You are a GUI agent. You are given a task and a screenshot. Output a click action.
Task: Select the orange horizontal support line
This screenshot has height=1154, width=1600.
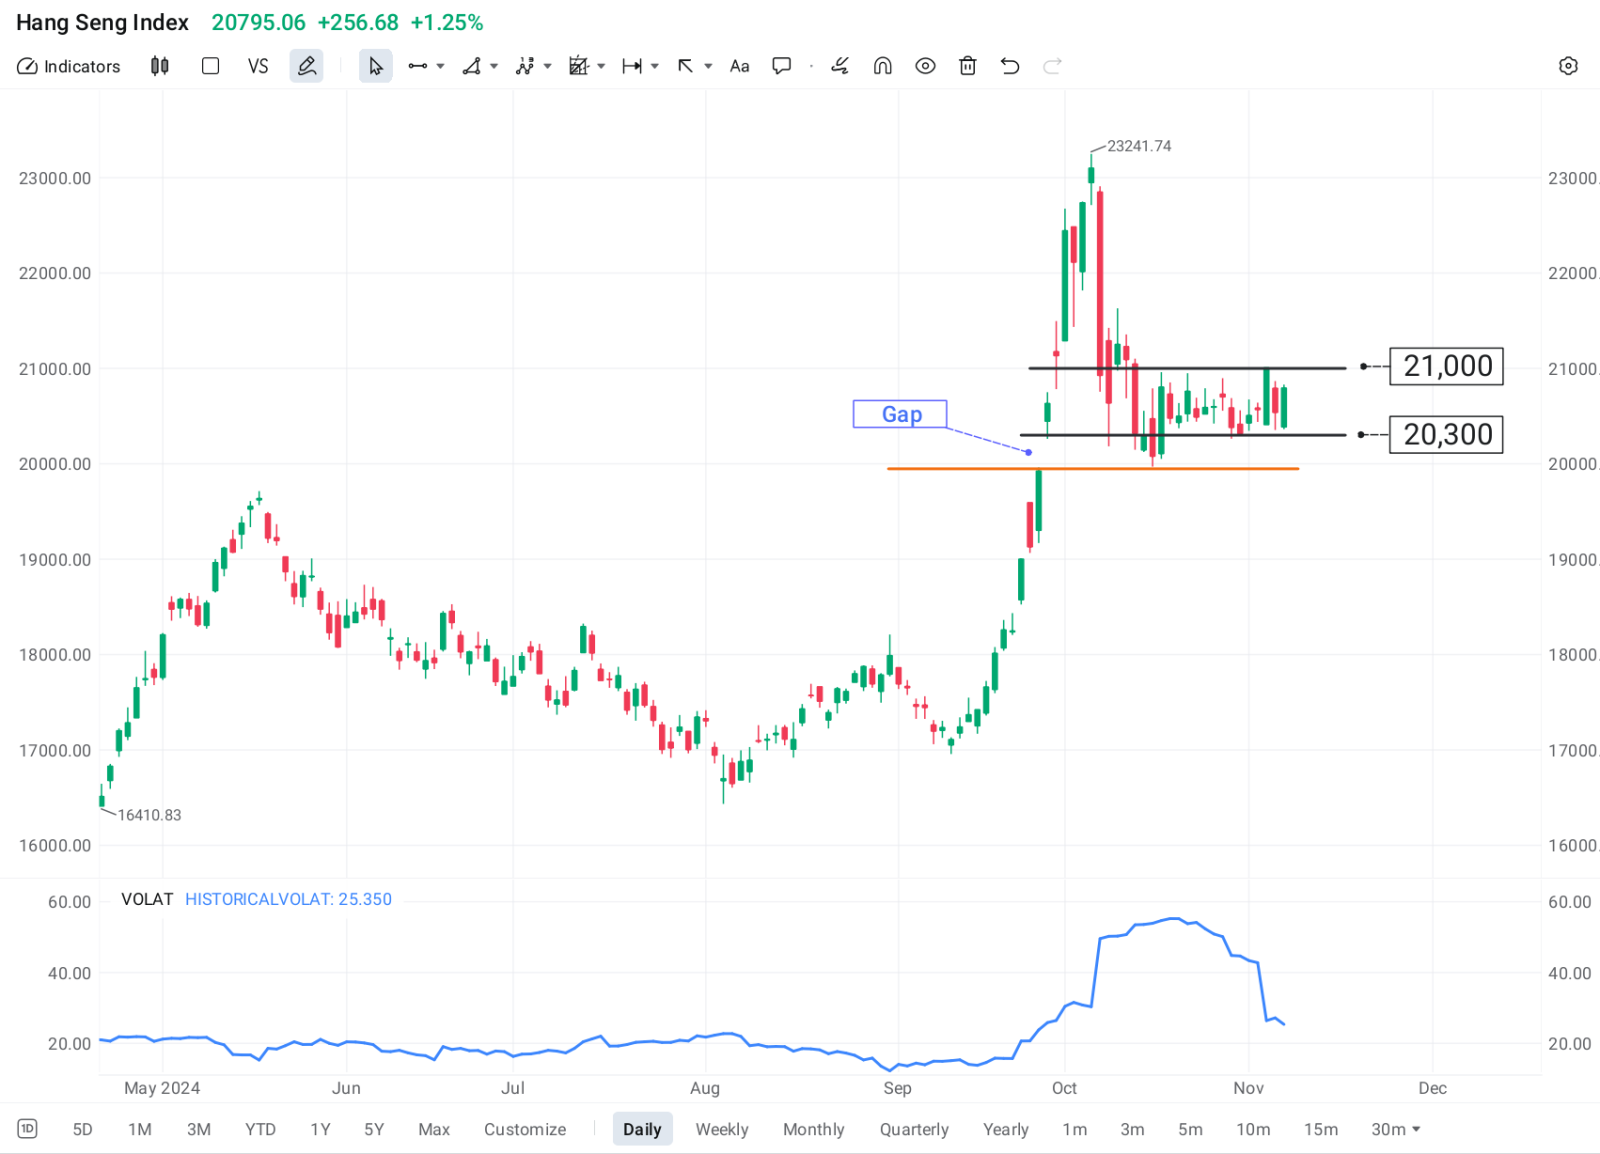[1093, 468]
